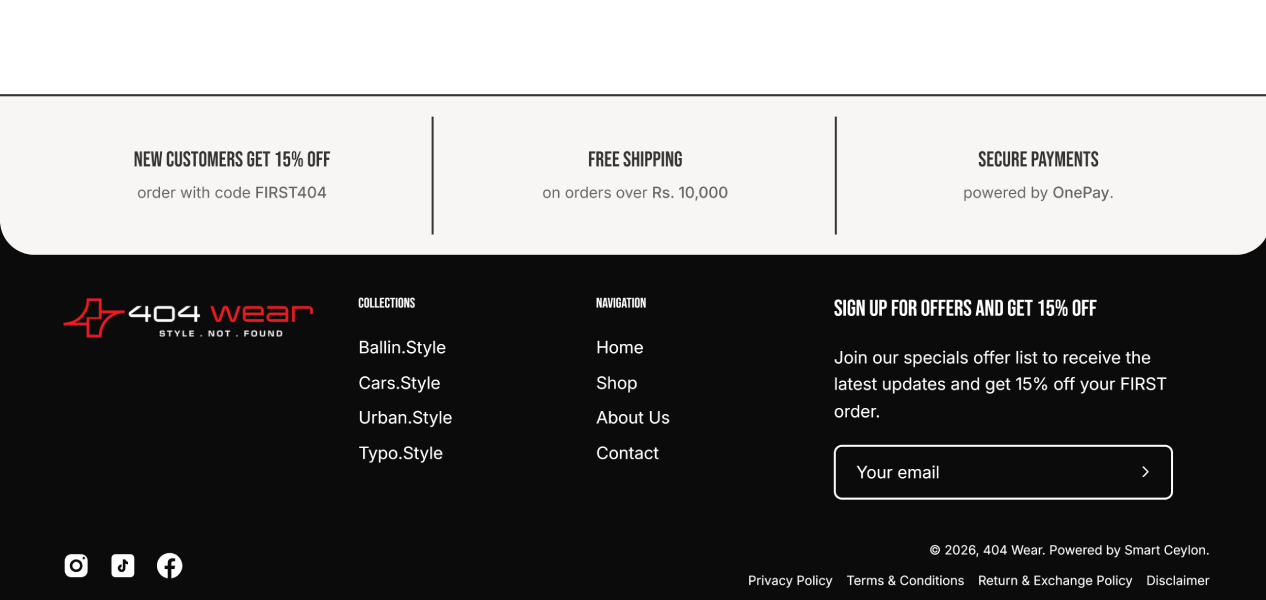Viewport: 1266px width, 600px height.
Task: Open the Shop navigation link
Action: (616, 383)
